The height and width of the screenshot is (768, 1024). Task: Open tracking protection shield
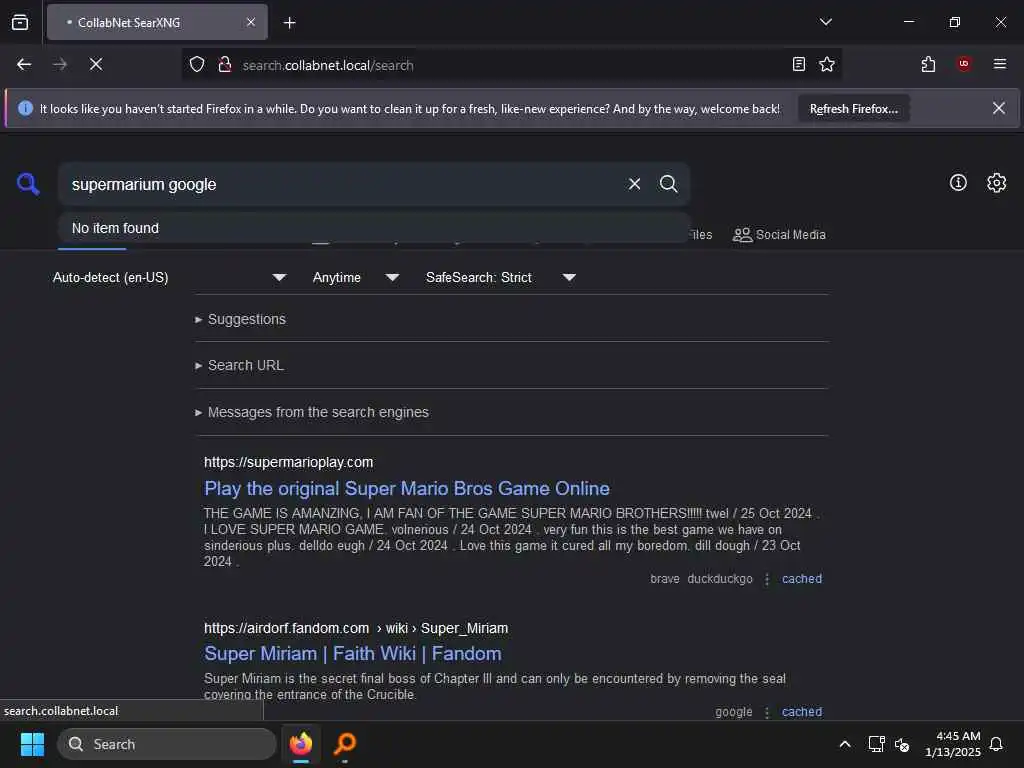coord(197,65)
